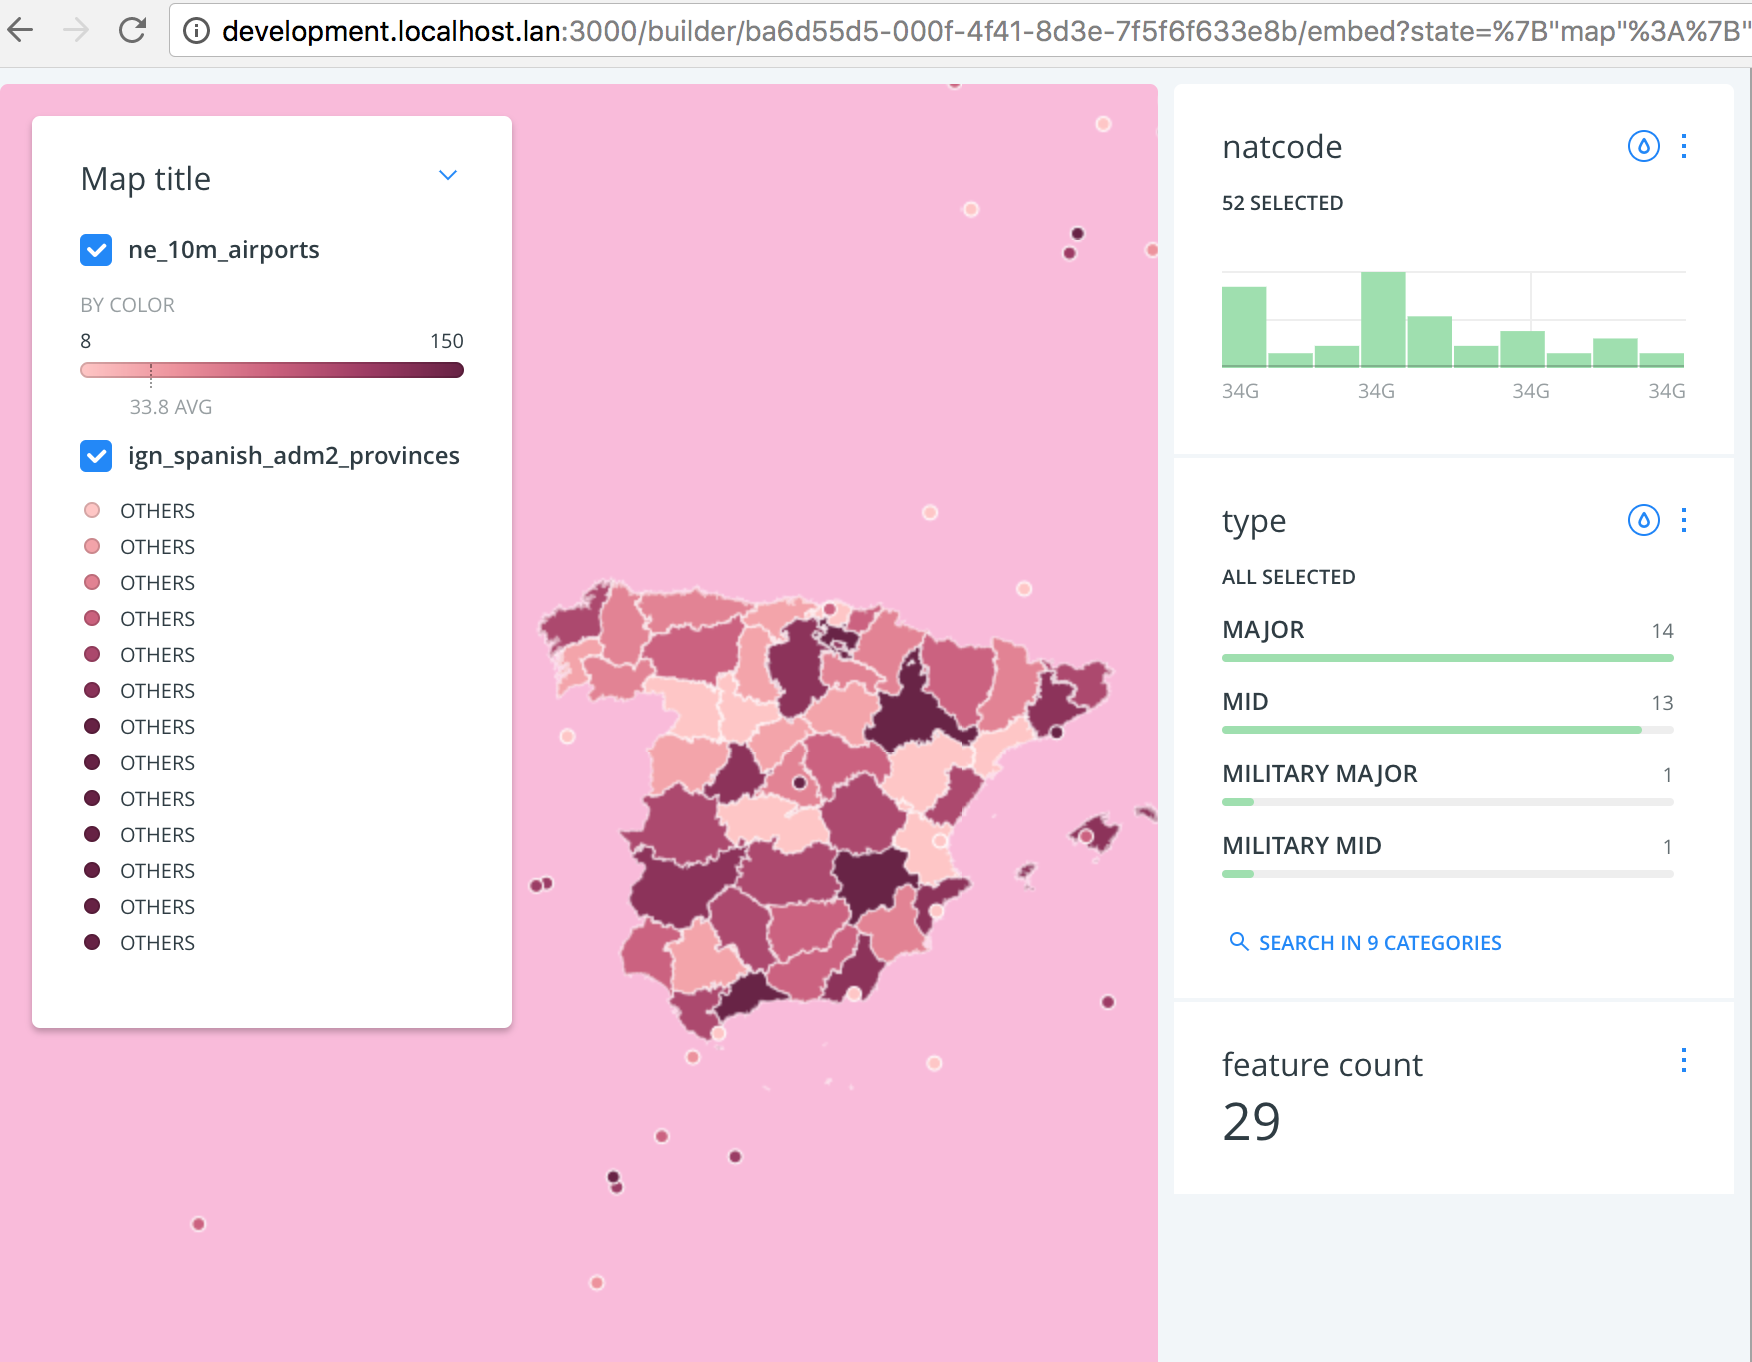
Task: Select the MAJOR category in type widget
Action: click(1447, 640)
